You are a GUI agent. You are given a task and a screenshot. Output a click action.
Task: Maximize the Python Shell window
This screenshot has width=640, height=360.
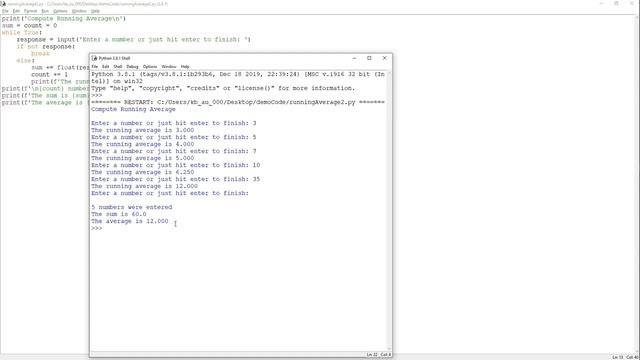coord(369,58)
